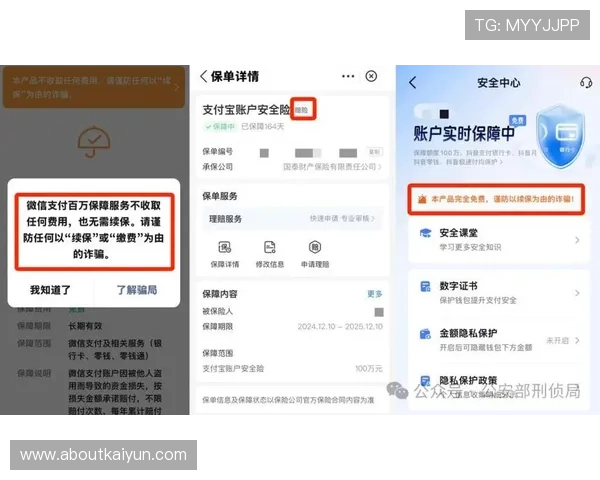The height and width of the screenshot is (480, 600).
Task: Open the 数字证书 row
Action: 499,293
